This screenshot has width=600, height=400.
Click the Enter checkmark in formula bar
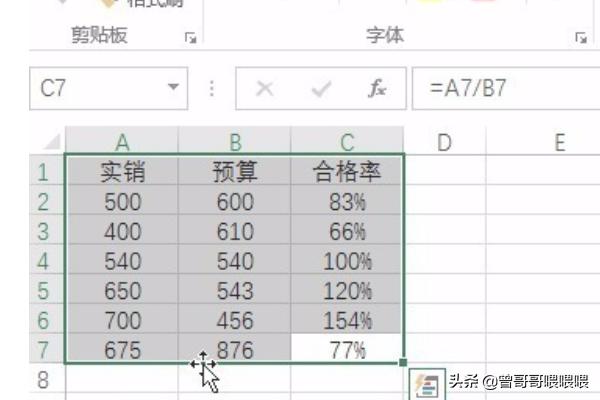321,89
